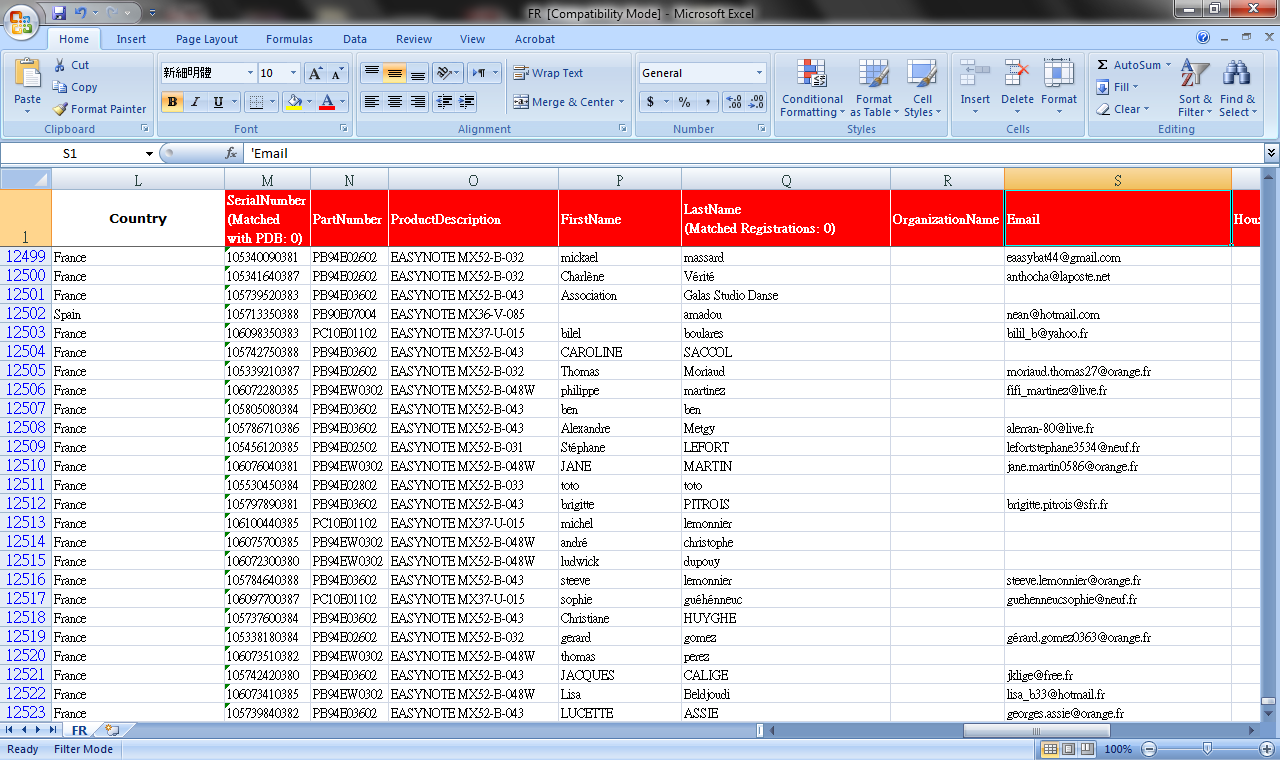Save the workbook from Quick Access toolbar
The height and width of the screenshot is (760, 1280).
click(x=59, y=13)
